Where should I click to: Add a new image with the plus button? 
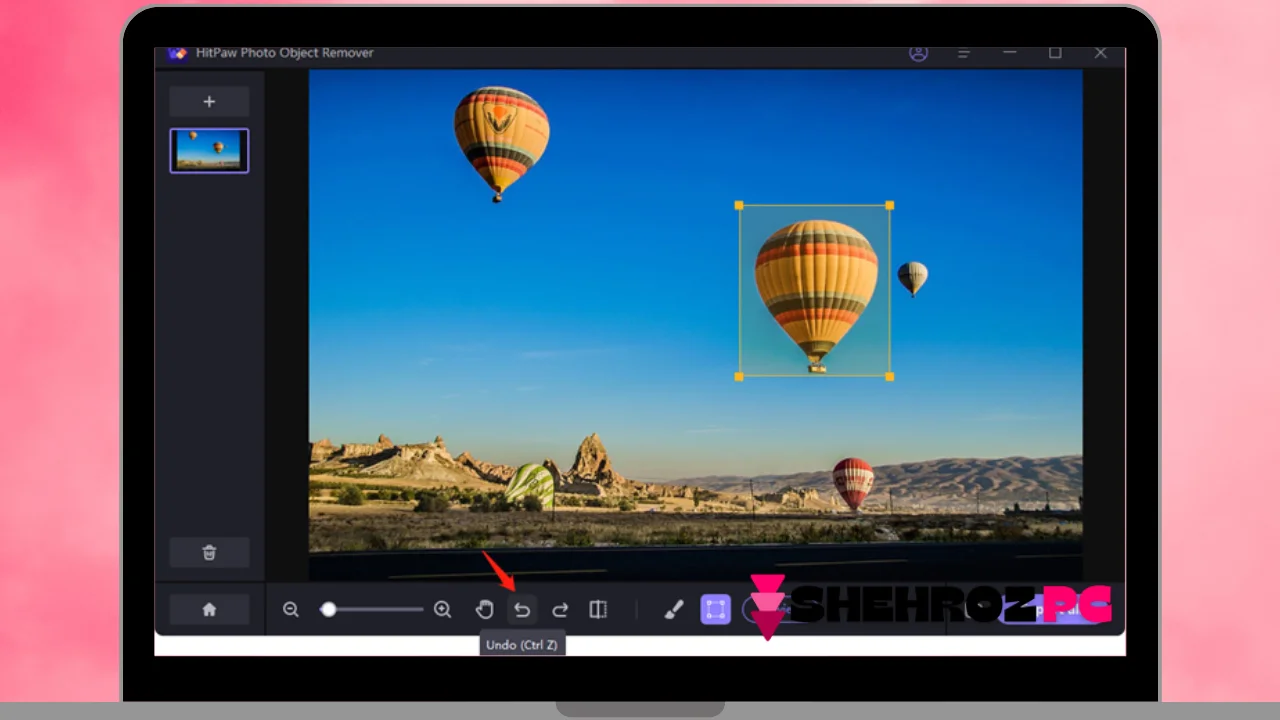[209, 101]
